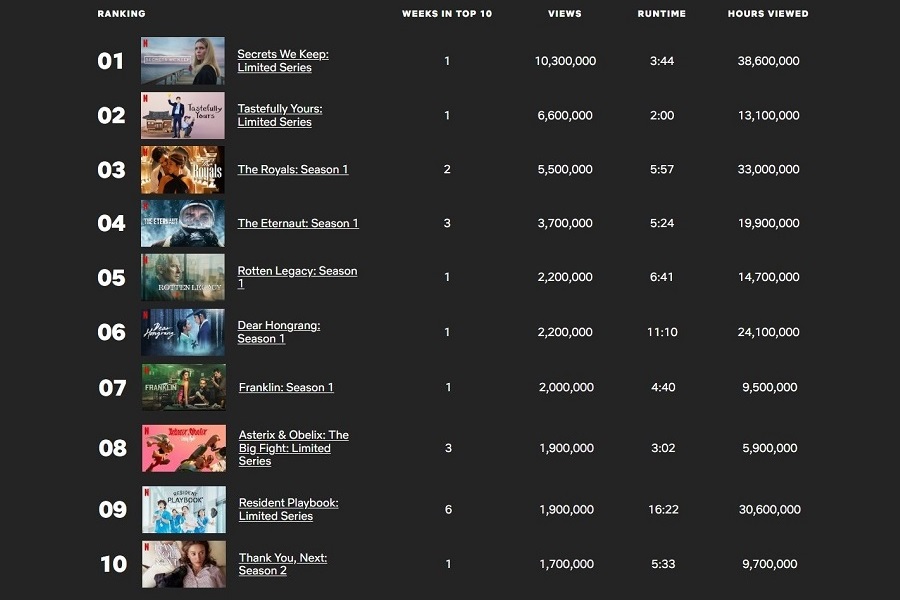This screenshot has width=900, height=600.
Task: Open the Franklin: Season 1 link
Action: 286,388
